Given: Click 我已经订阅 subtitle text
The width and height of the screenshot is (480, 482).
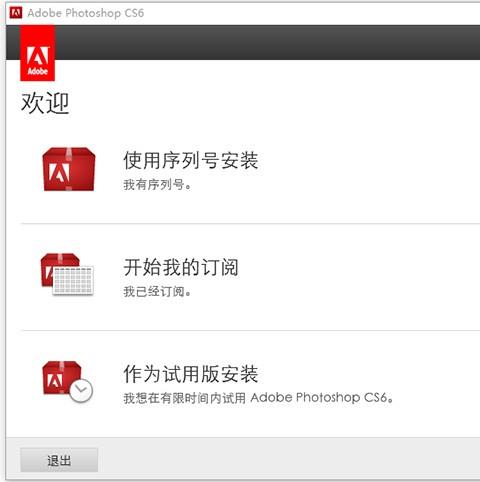Looking at the screenshot, I should [x=157, y=291].
